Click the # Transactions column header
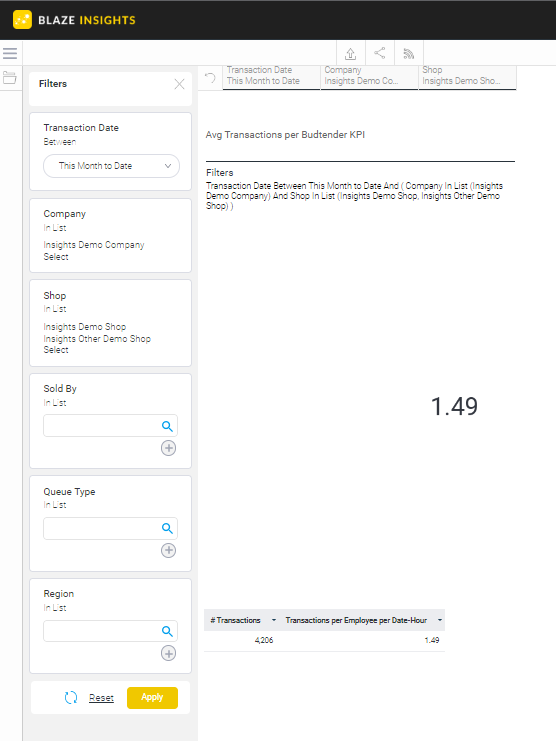556x741 pixels. click(x=235, y=620)
